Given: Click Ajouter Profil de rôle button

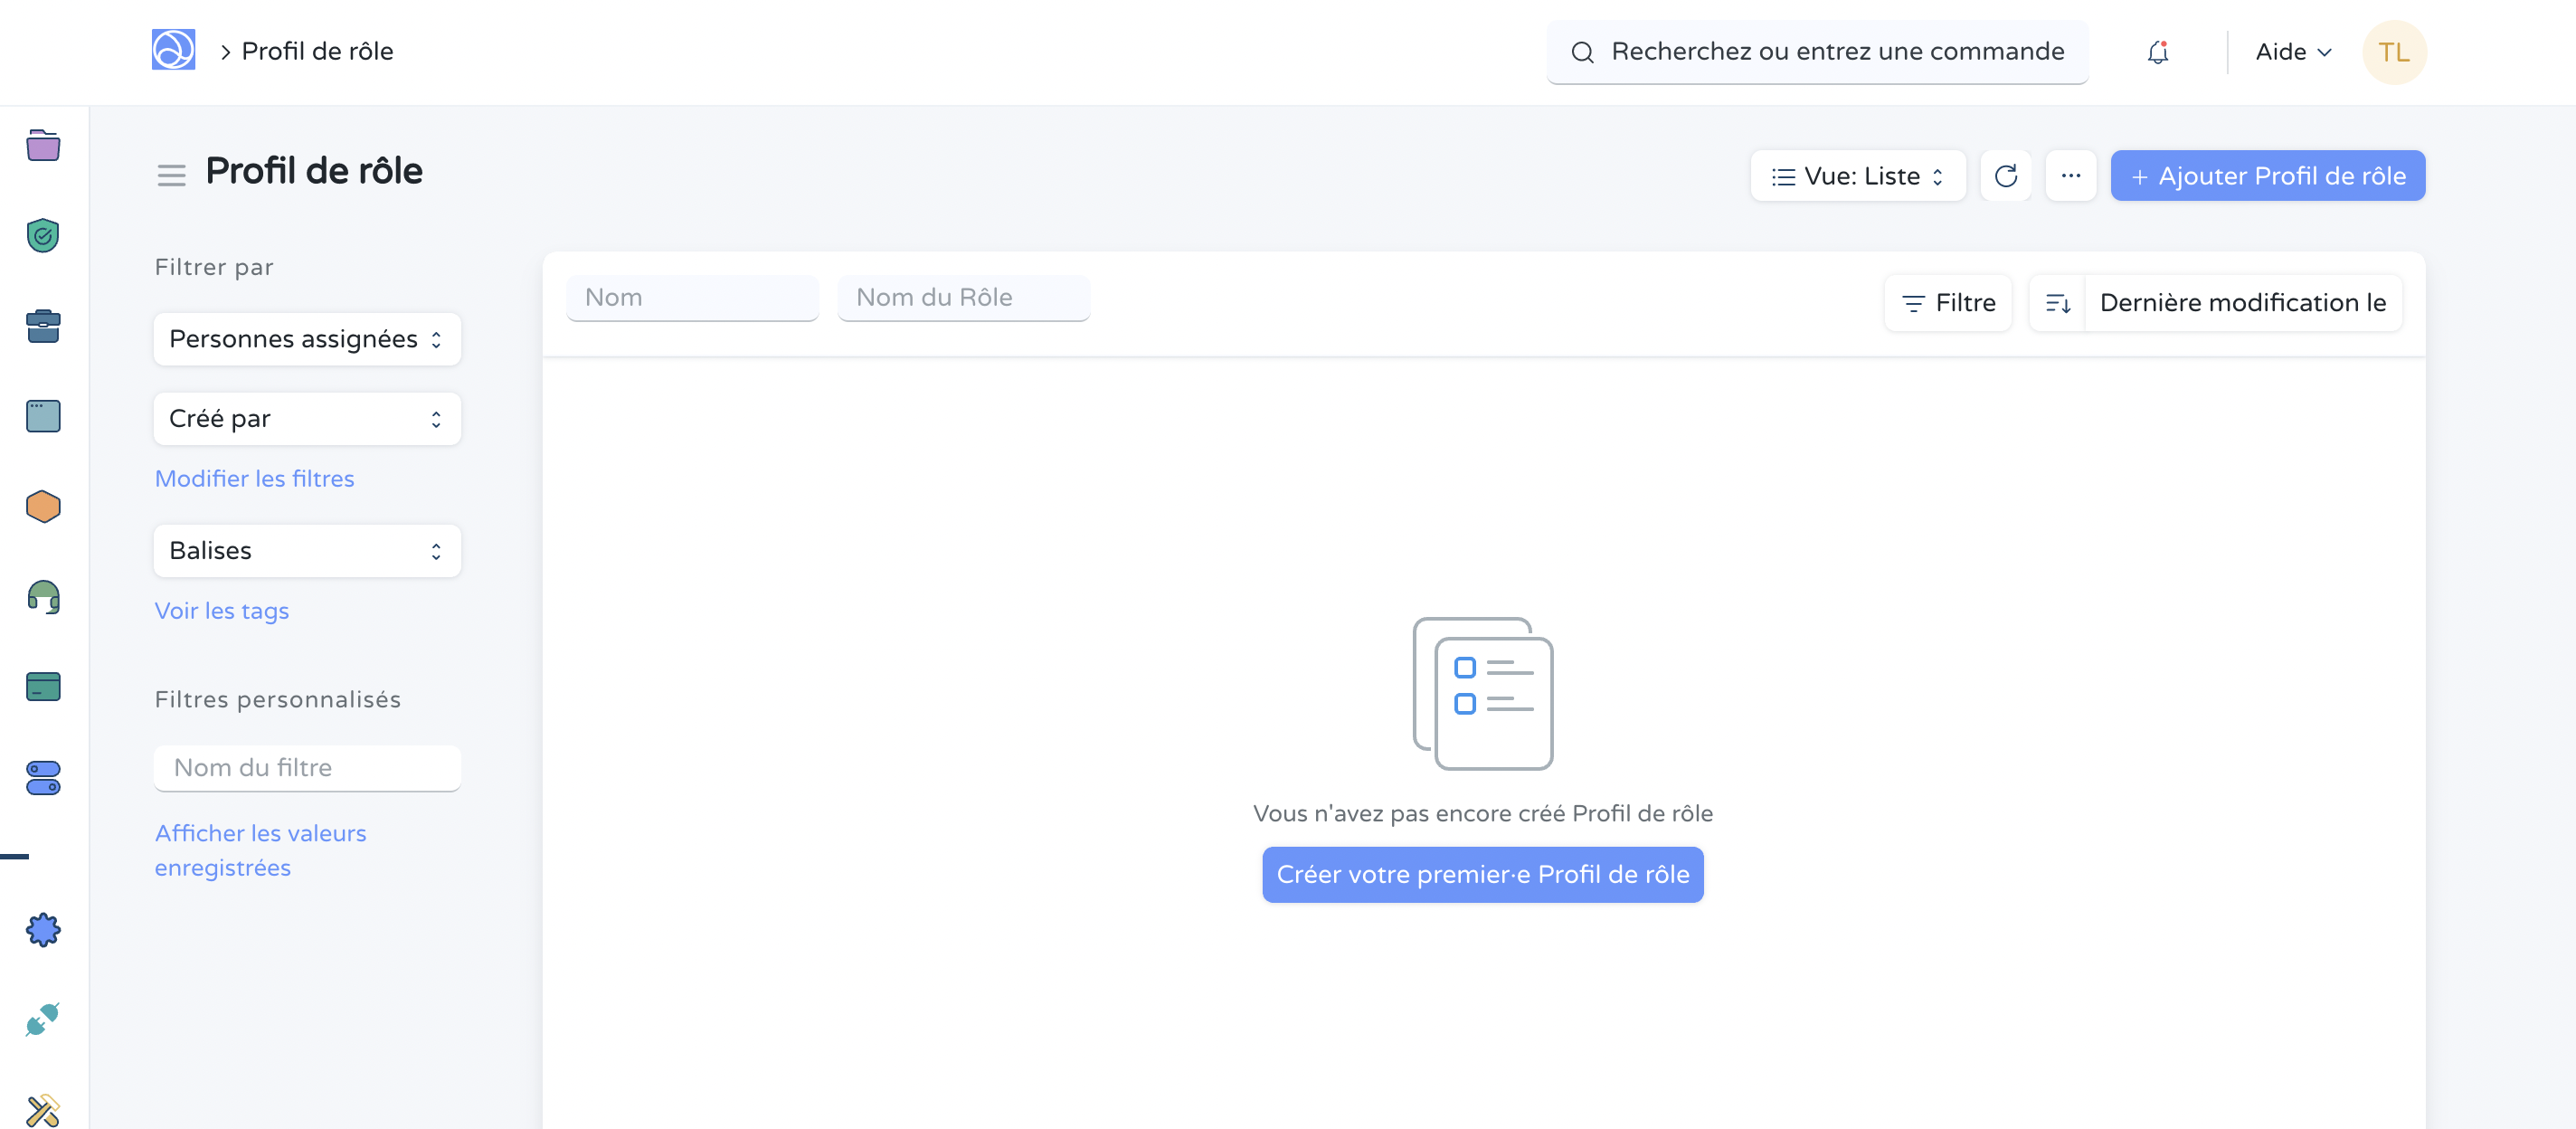Looking at the screenshot, I should click(x=2267, y=176).
